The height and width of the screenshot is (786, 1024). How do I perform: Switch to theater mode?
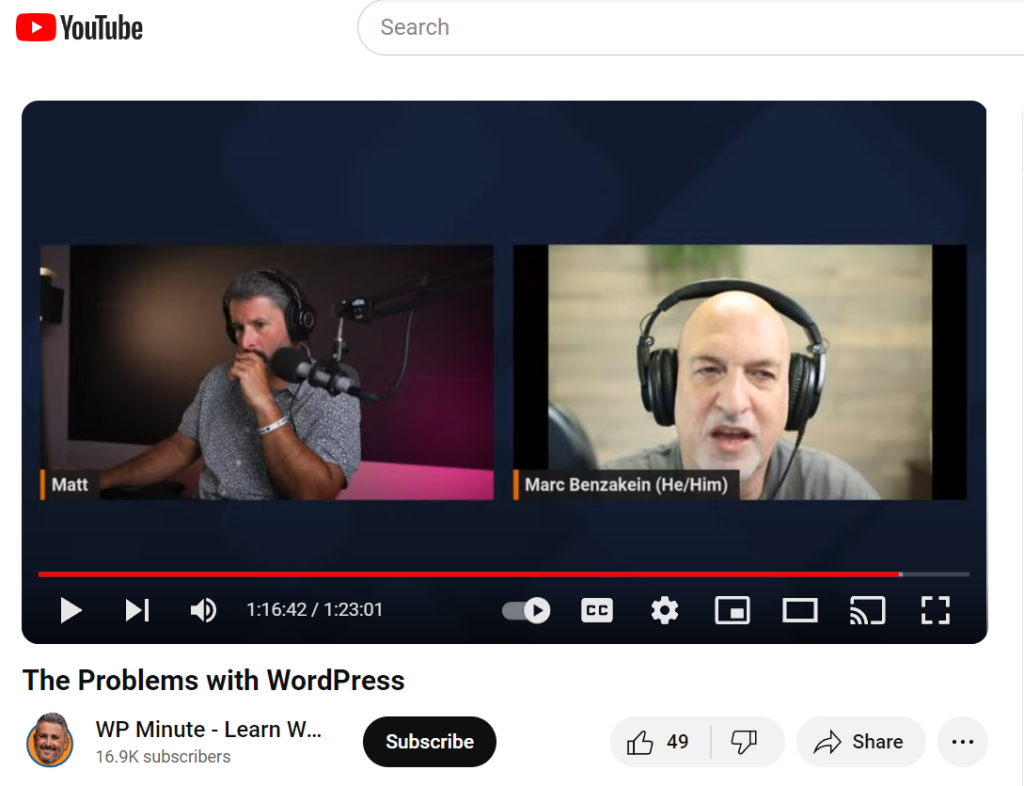(x=800, y=610)
